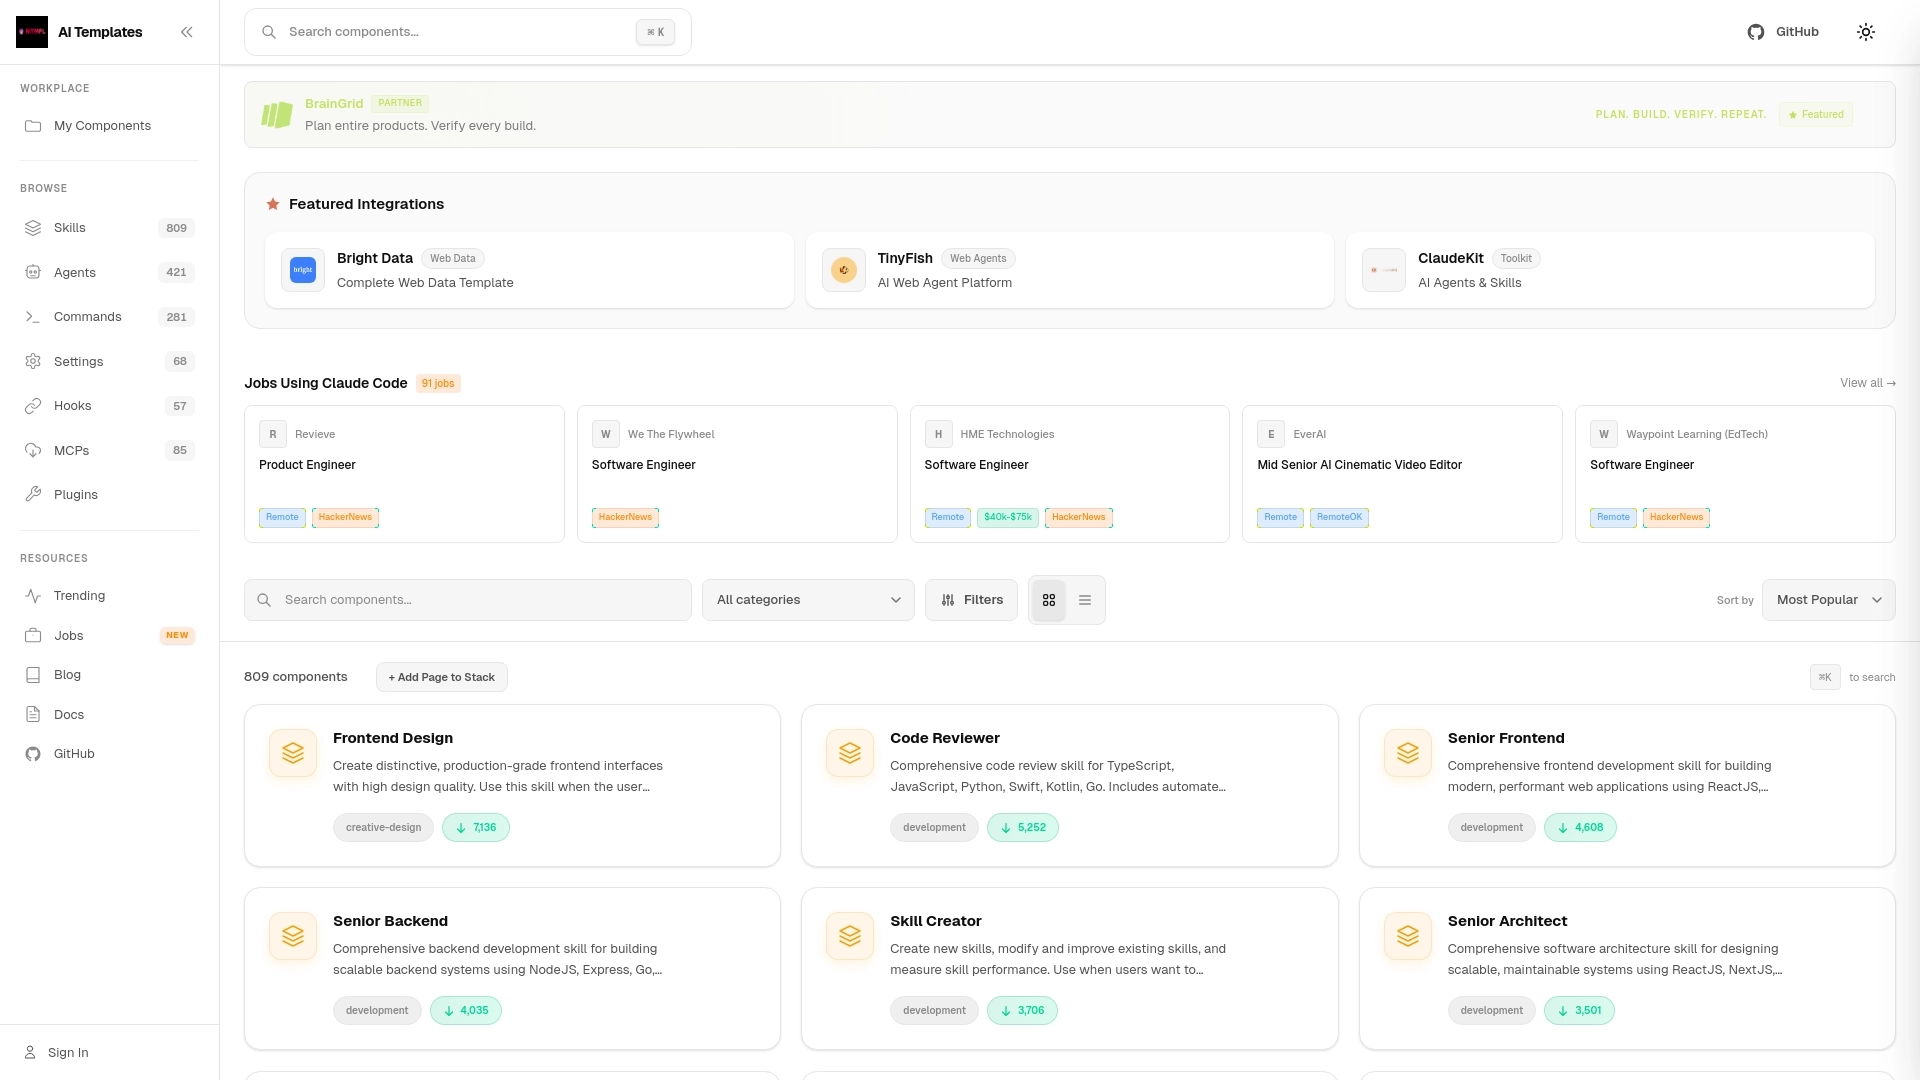Click the Senior Frontend layers icon
The image size is (1920, 1080).
coord(1408,753)
